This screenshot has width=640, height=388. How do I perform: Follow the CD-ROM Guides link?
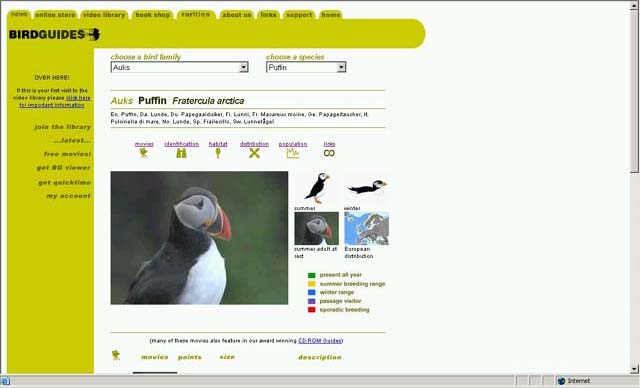click(x=320, y=341)
